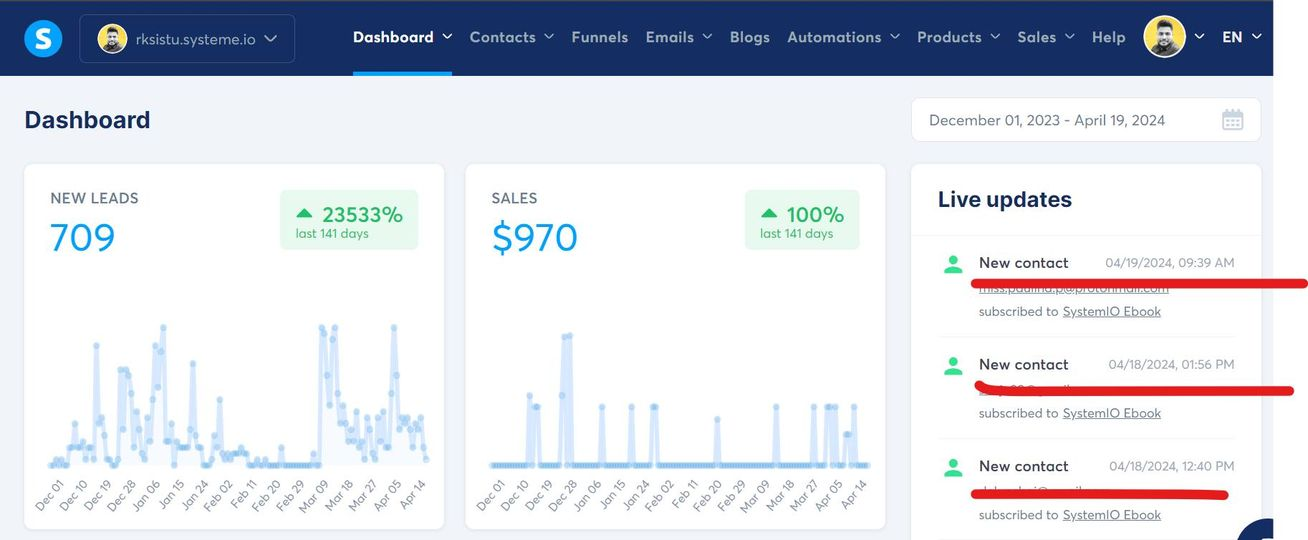Open the Blogs menu item
1308x540 pixels.
click(749, 37)
